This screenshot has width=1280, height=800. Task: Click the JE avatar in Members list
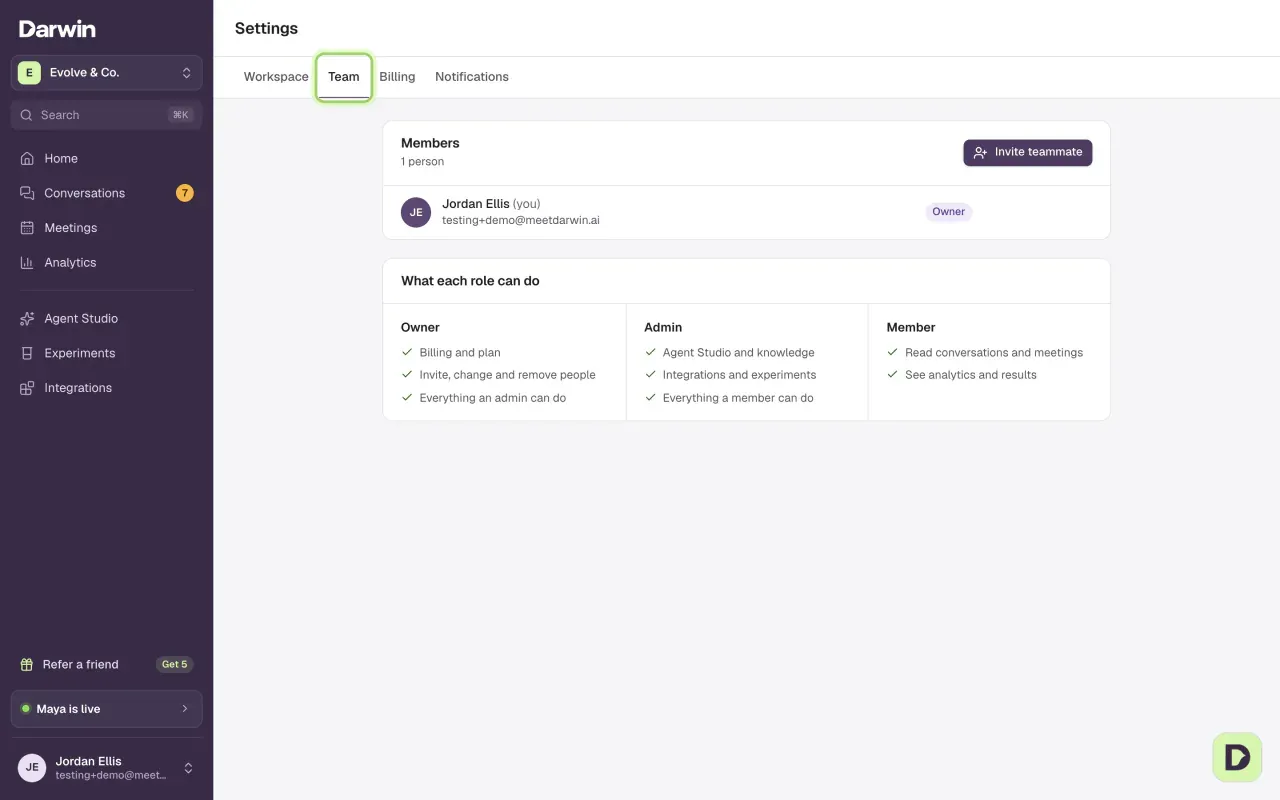tap(416, 212)
